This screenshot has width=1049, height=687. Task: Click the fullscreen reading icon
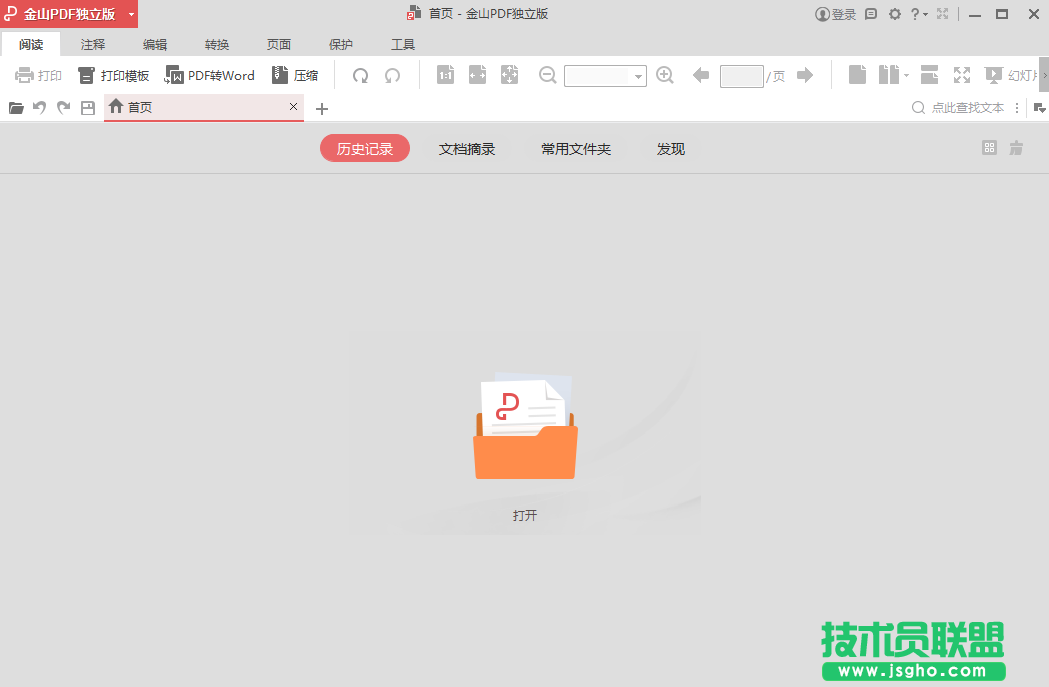(962, 75)
